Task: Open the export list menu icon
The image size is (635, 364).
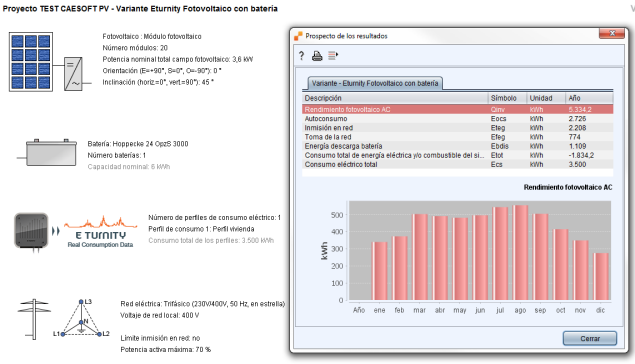Action: [333, 55]
